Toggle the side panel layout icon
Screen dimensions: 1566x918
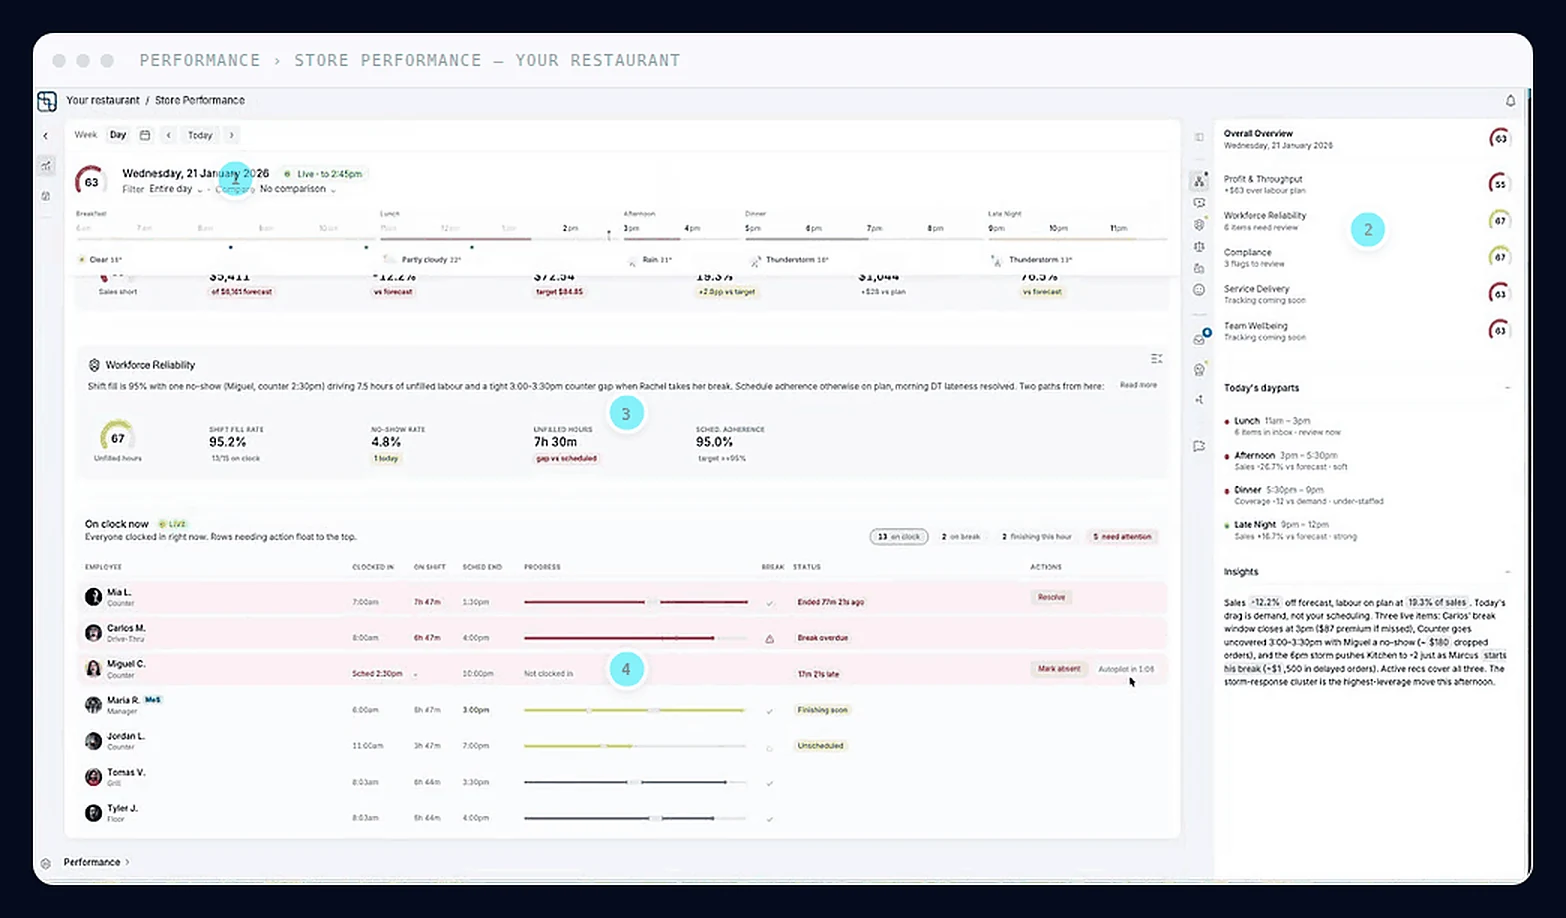pos(1199,137)
